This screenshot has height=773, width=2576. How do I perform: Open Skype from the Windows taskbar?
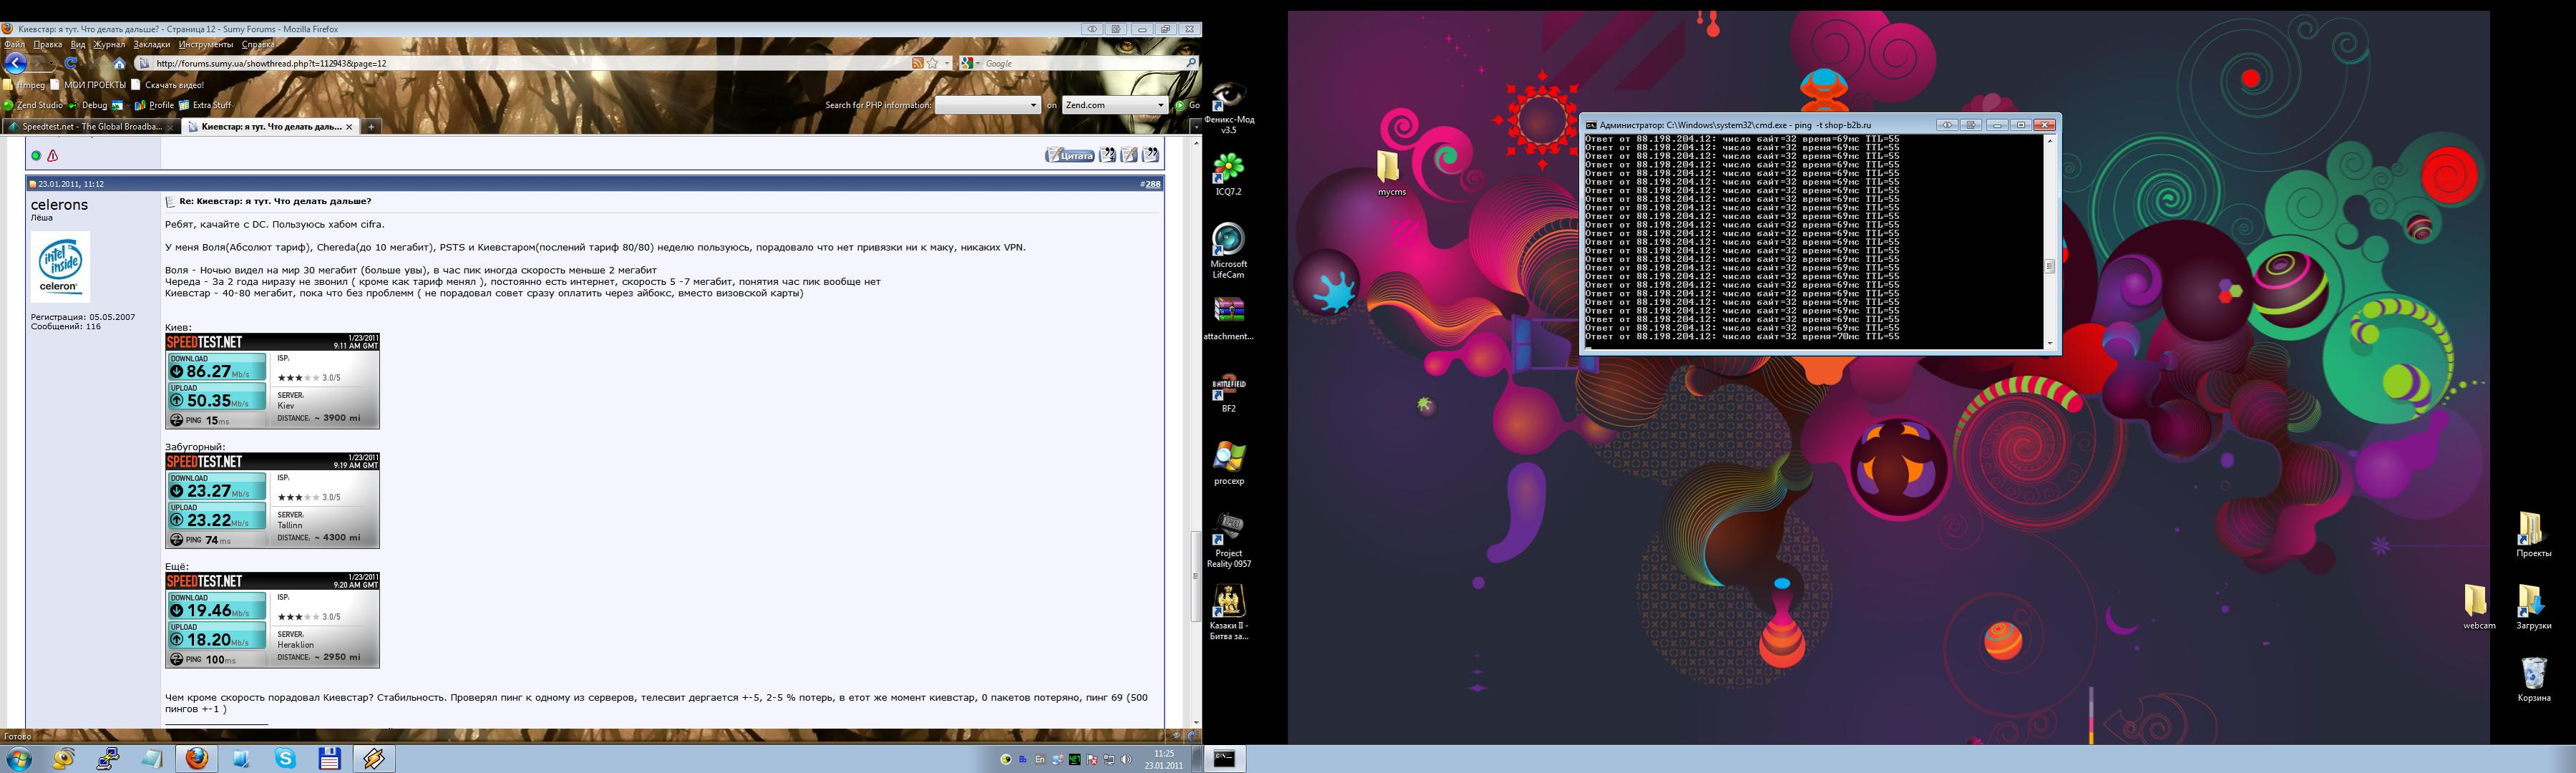(x=286, y=759)
